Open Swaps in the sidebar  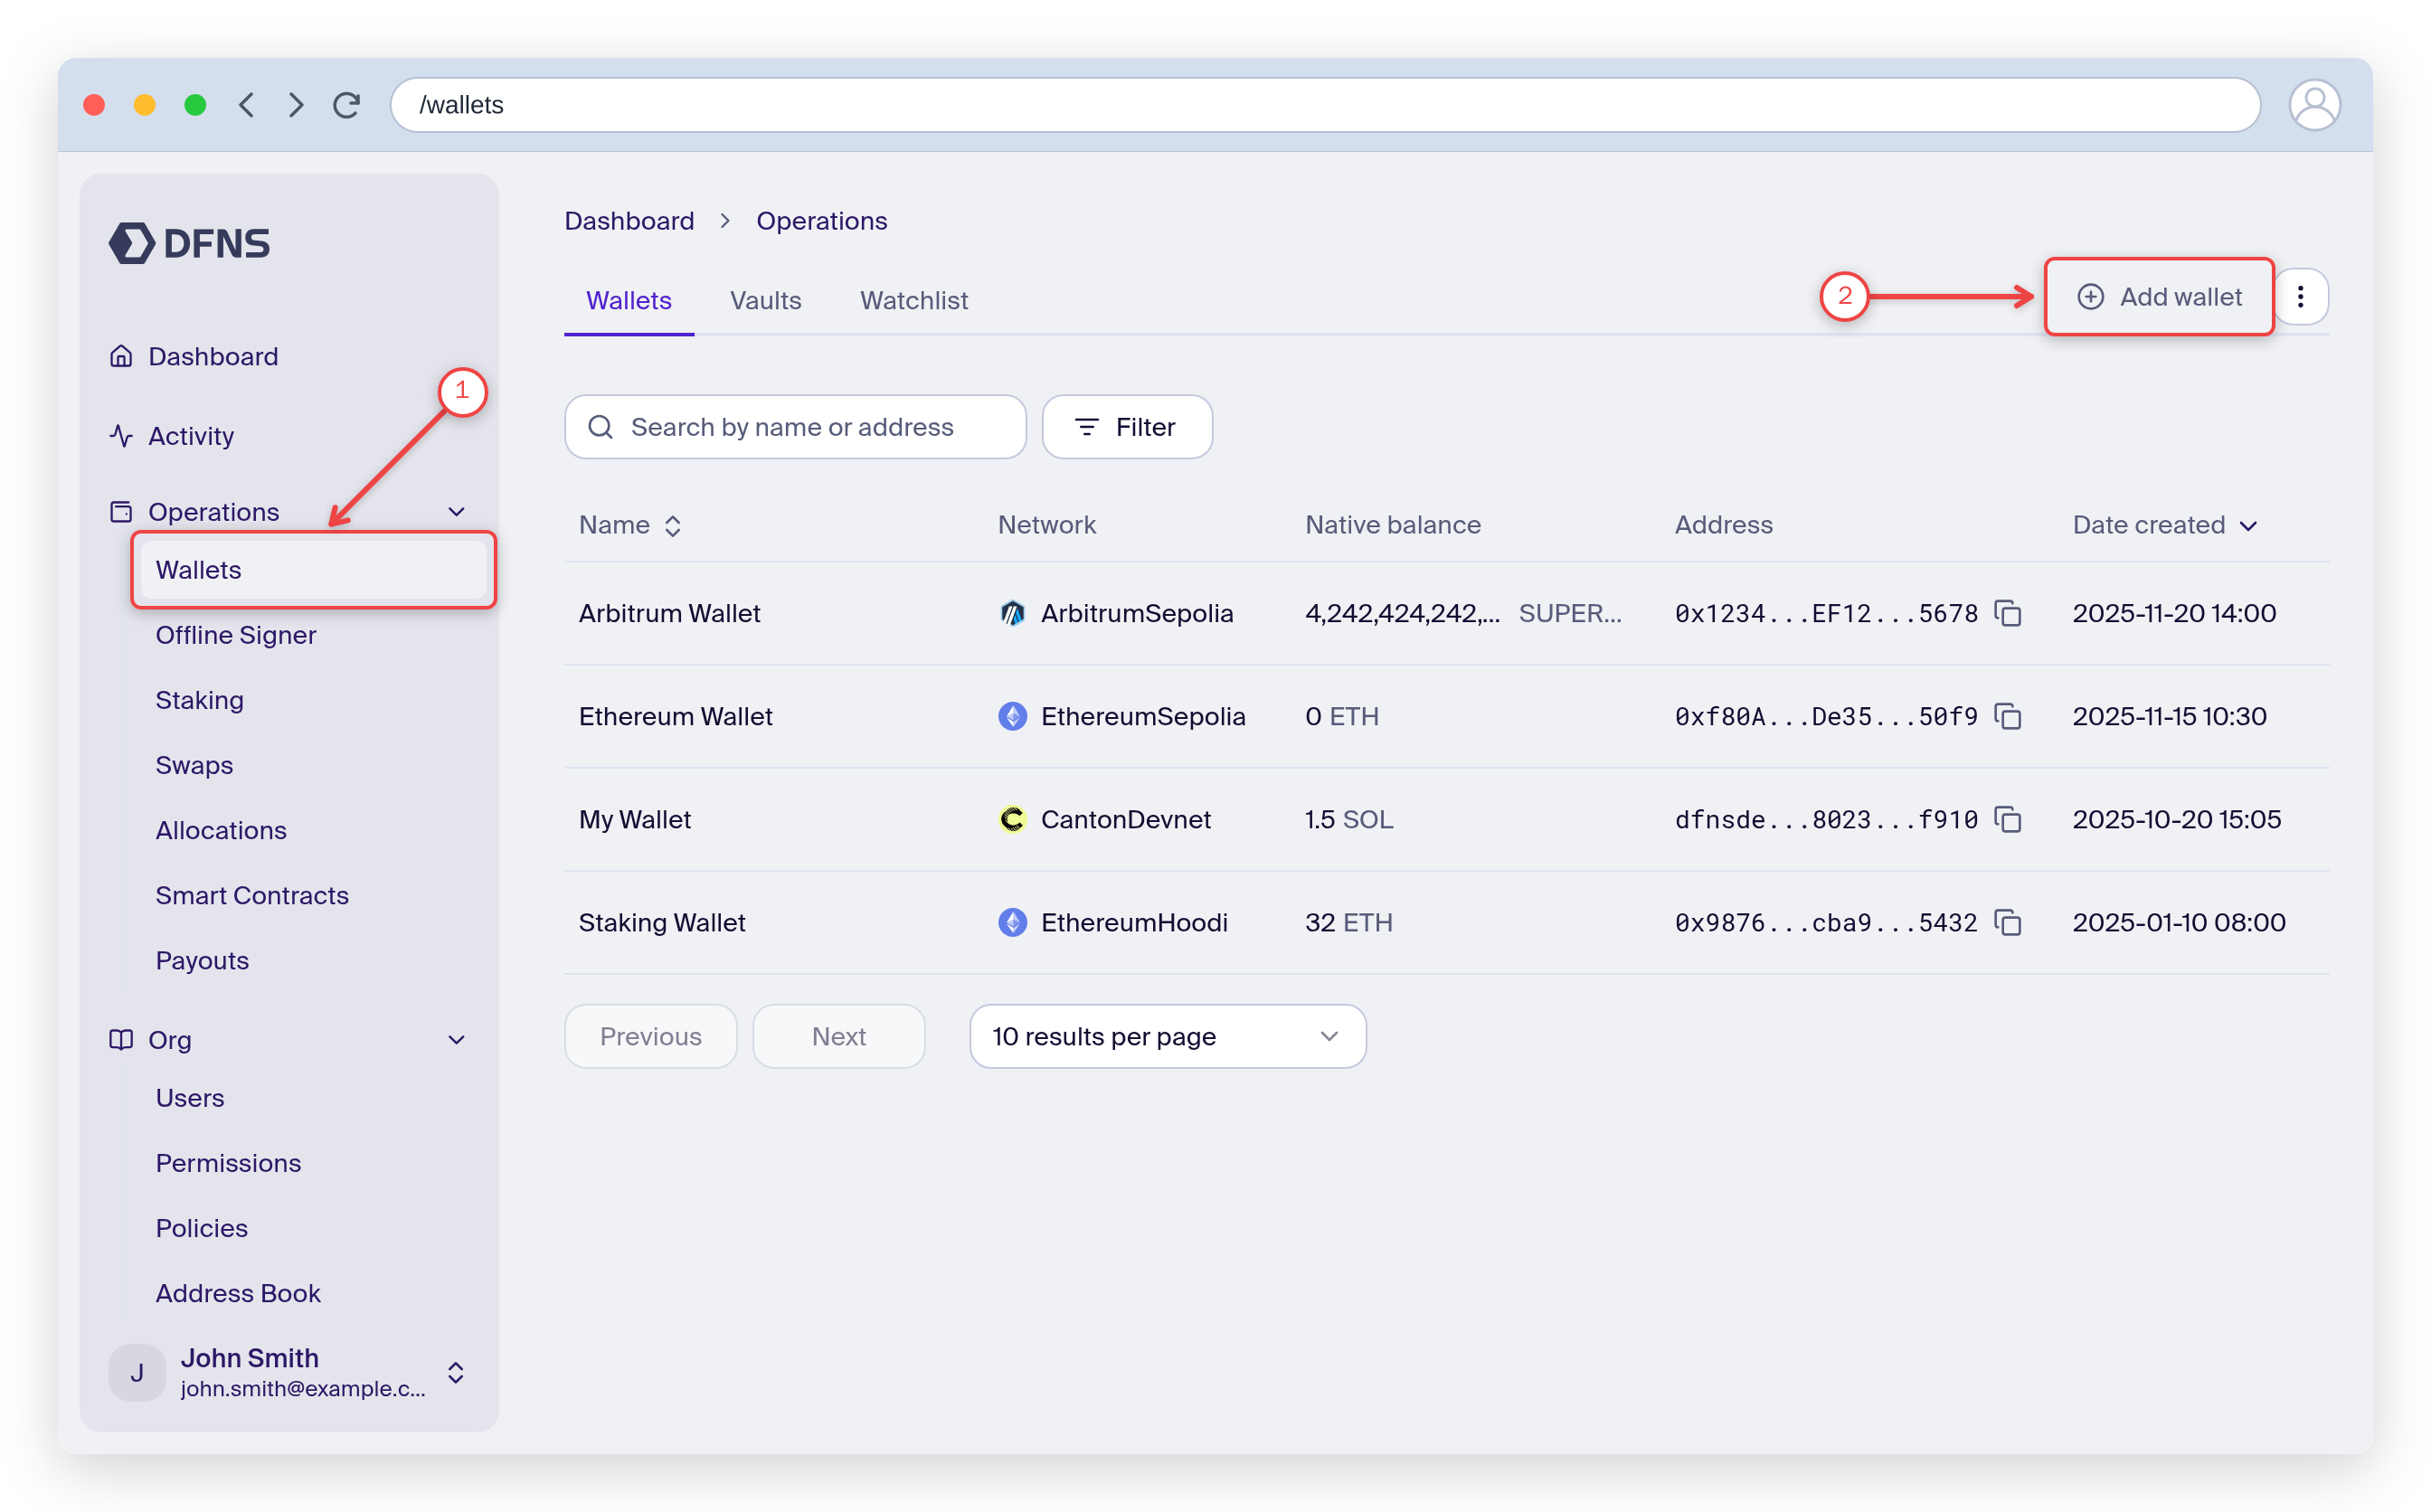[195, 765]
